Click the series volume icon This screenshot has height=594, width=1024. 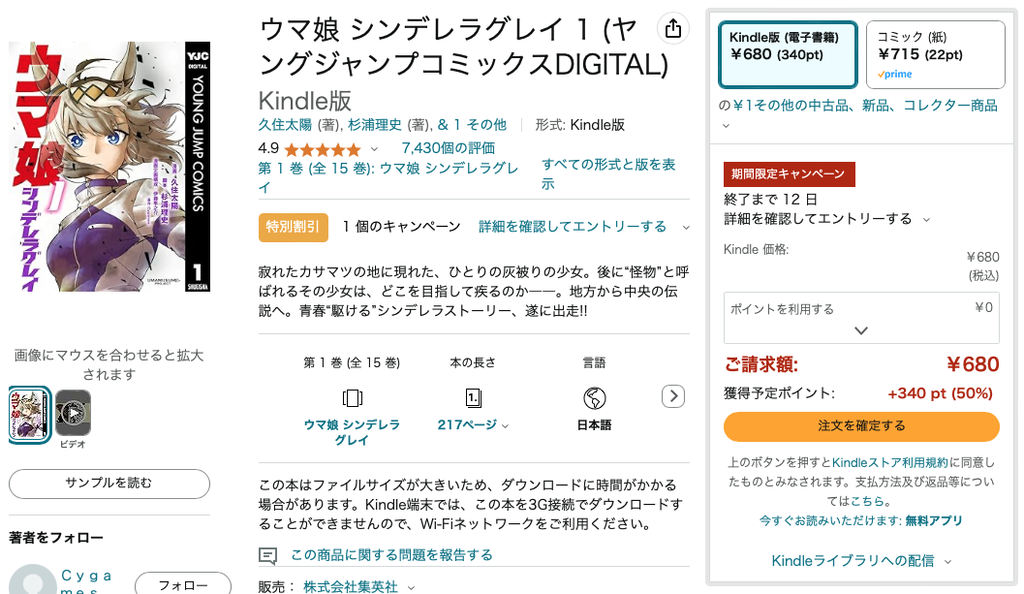click(x=352, y=398)
